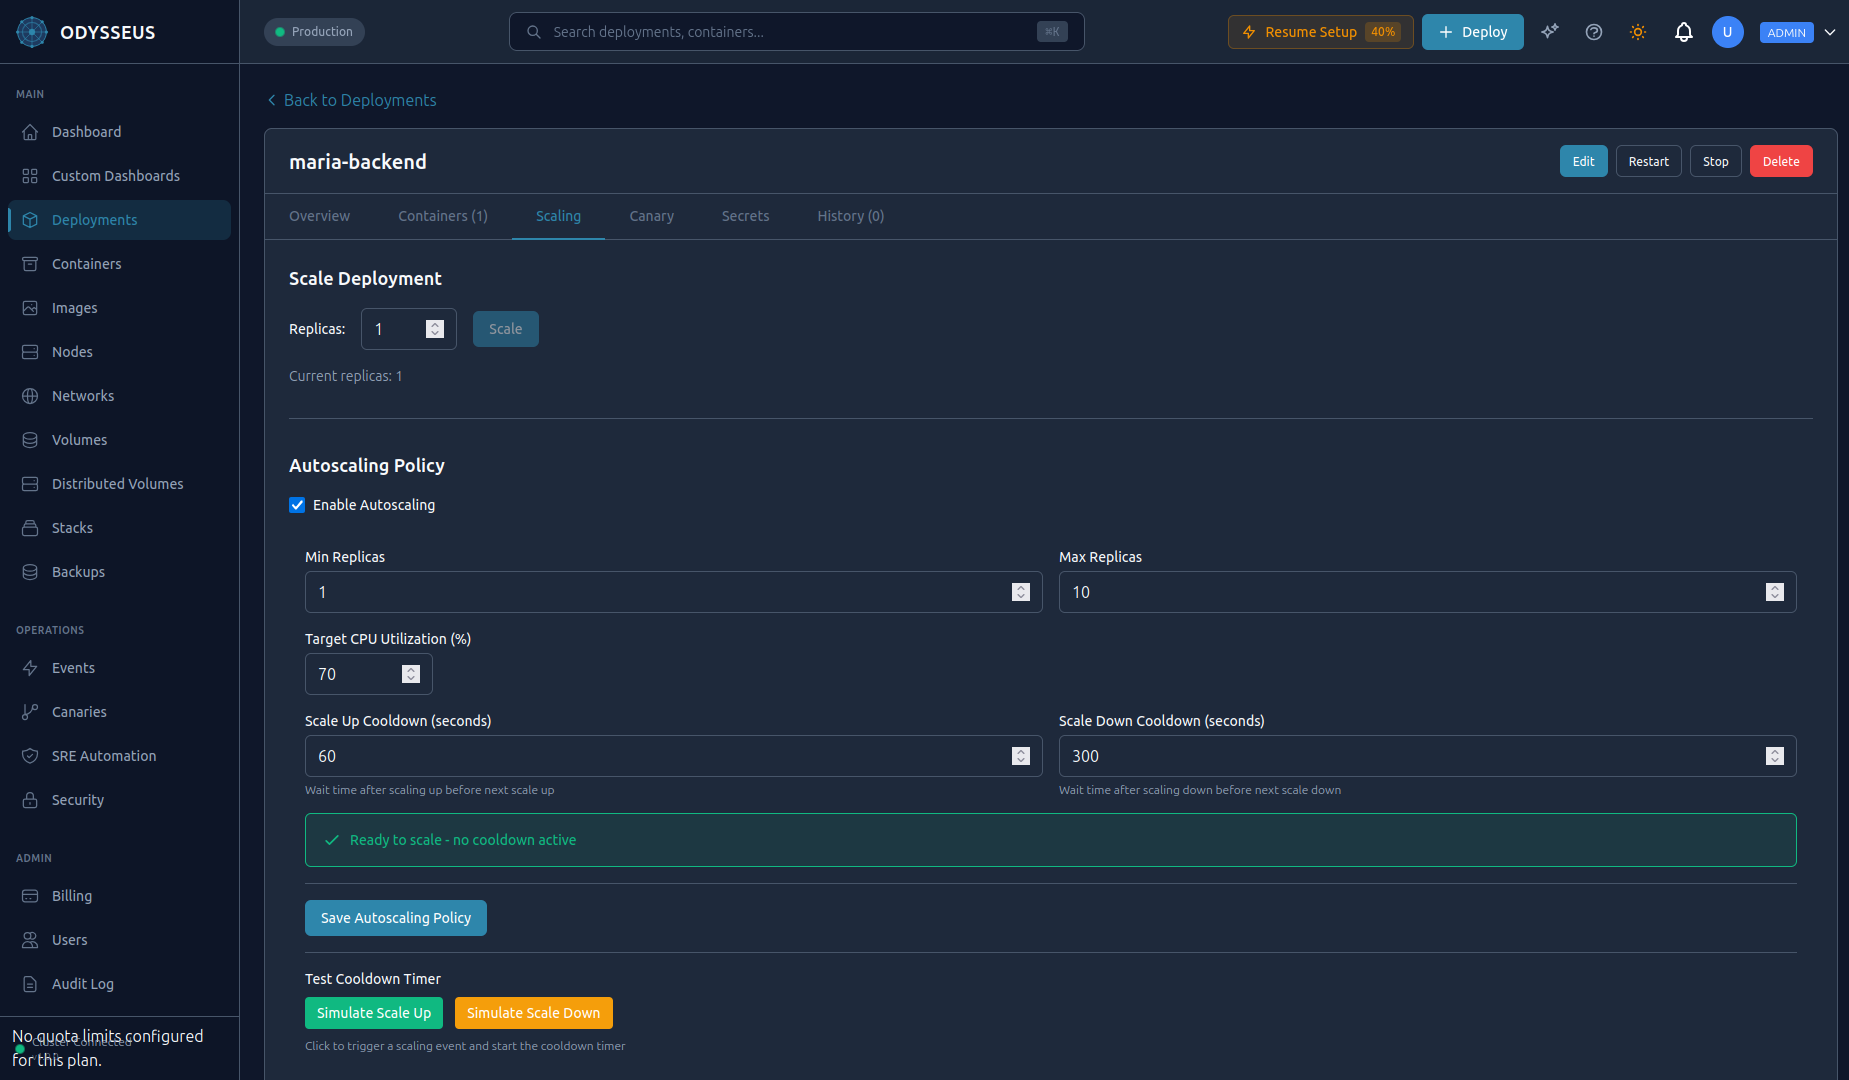1849x1080 pixels.
Task: Toggle the theme with the sun icon
Action: (x=1638, y=31)
